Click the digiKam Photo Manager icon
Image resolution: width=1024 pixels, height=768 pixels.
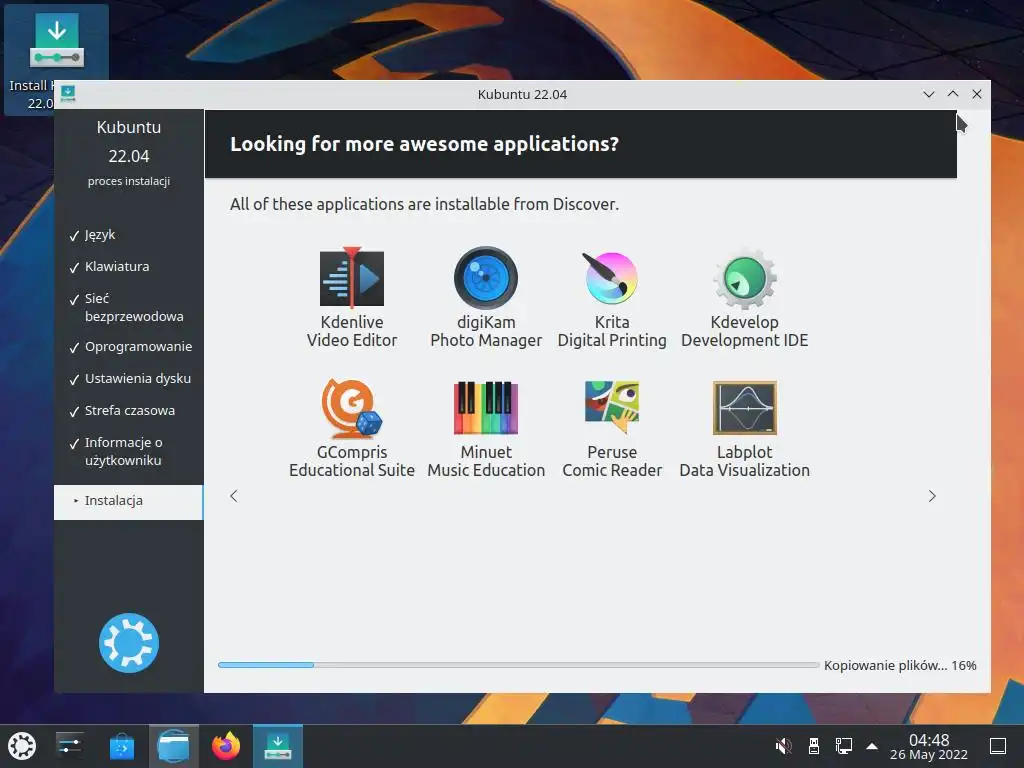486,278
